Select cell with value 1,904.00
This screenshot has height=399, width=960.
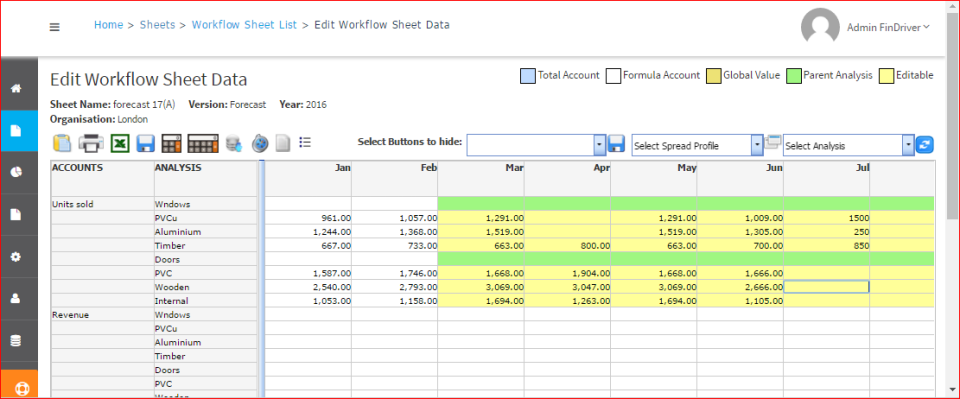(x=568, y=273)
